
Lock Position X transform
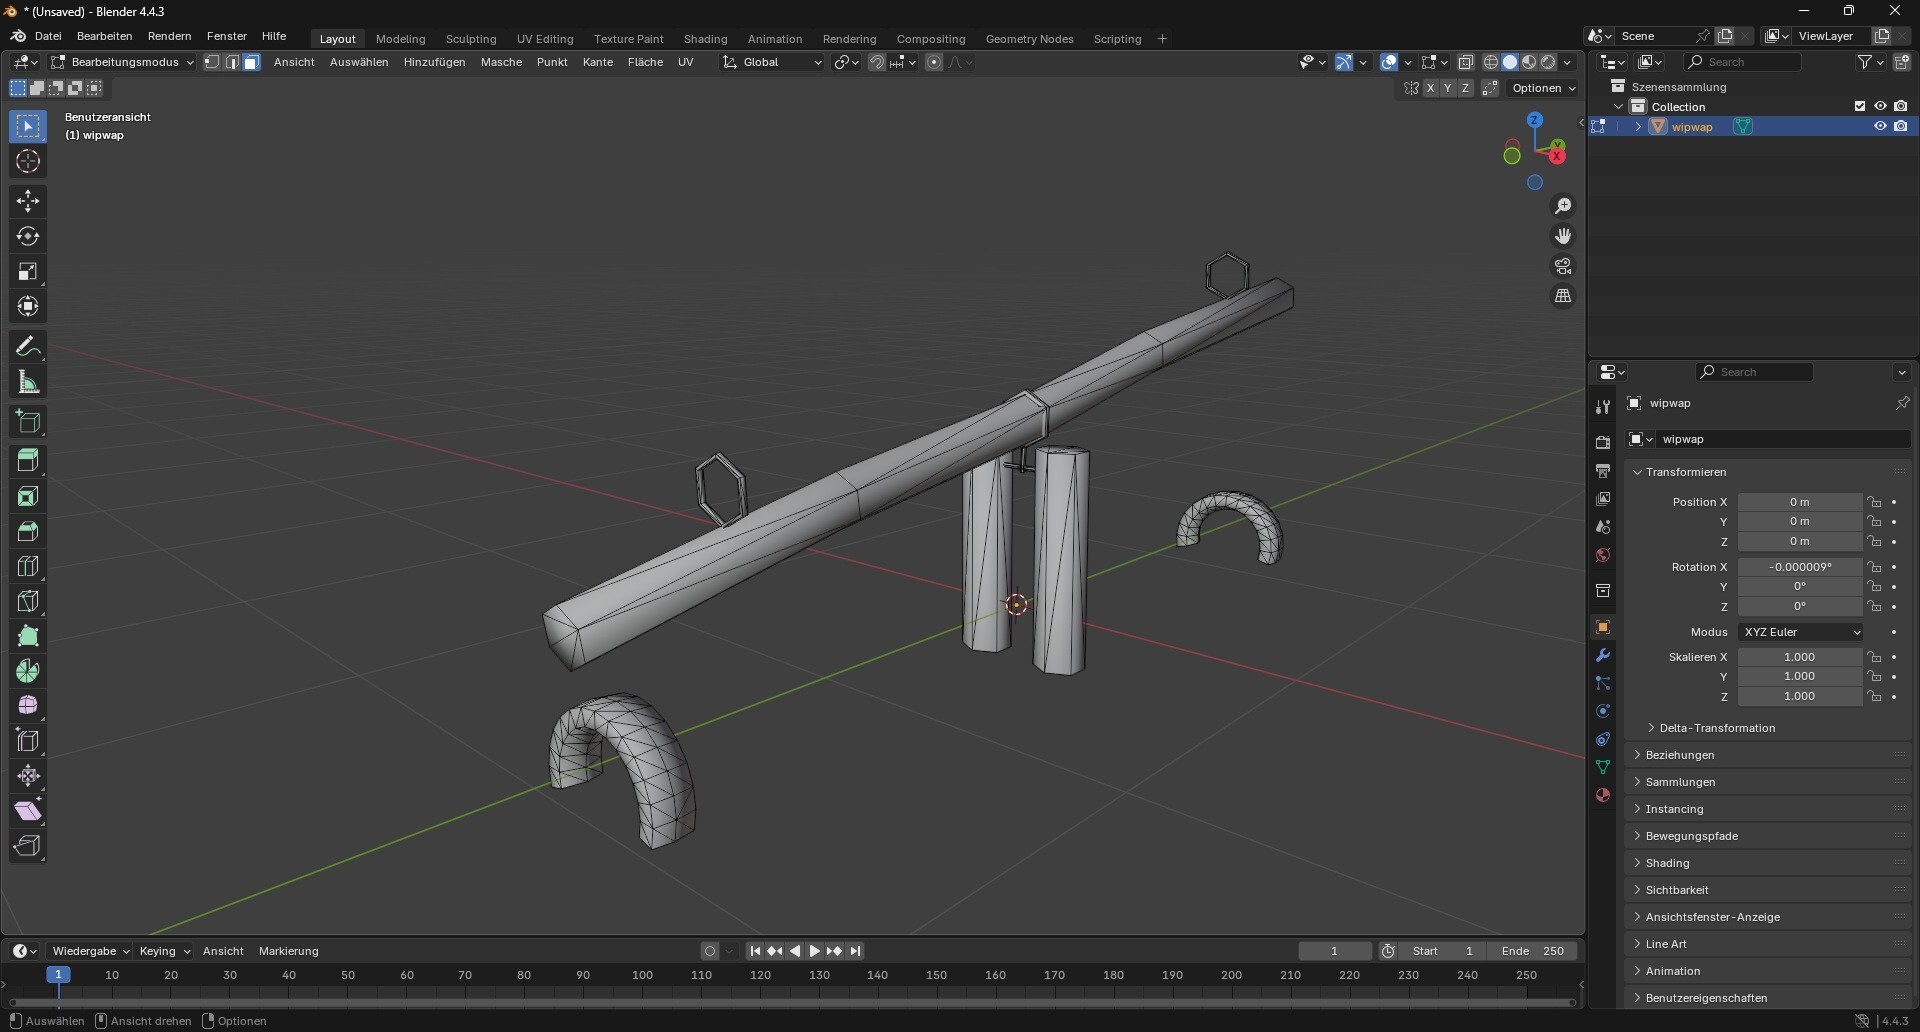1875,503
